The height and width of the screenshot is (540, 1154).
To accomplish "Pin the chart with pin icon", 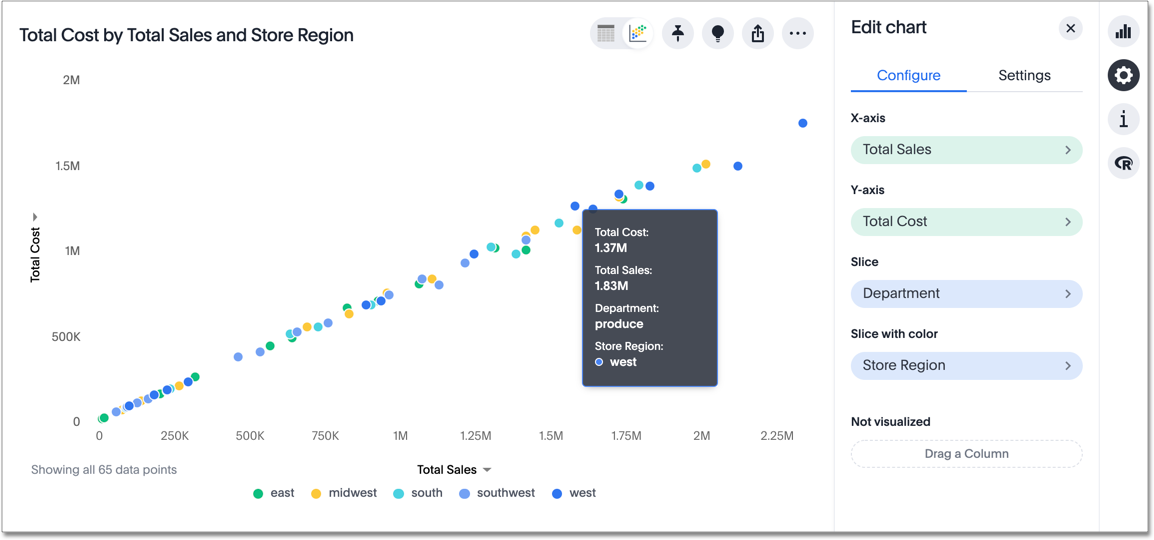I will click(678, 33).
